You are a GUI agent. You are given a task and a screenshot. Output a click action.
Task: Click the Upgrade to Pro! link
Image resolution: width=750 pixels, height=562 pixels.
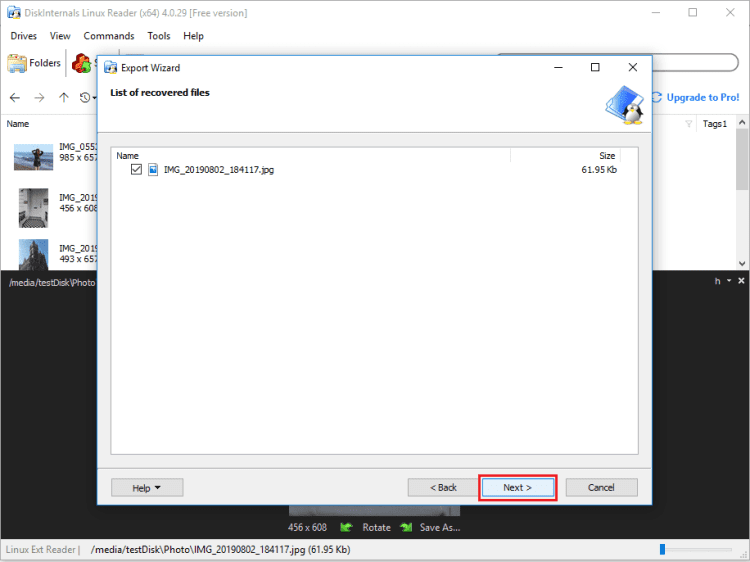point(703,98)
